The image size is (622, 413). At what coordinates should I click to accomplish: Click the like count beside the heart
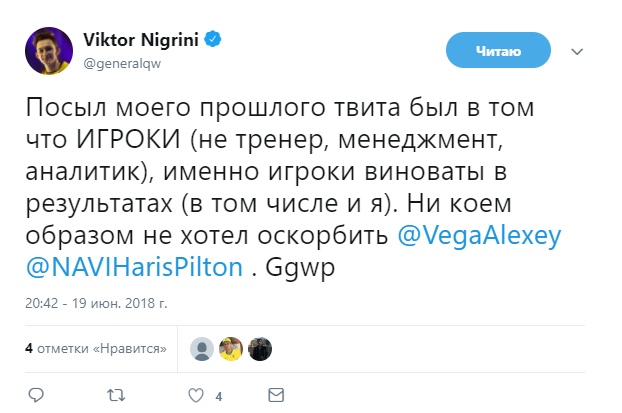tap(218, 395)
